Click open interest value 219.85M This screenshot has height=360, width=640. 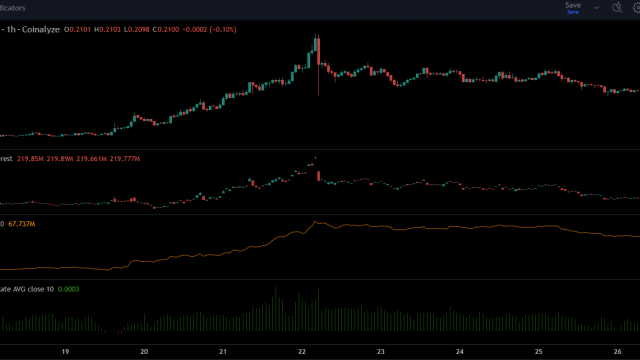click(30, 159)
